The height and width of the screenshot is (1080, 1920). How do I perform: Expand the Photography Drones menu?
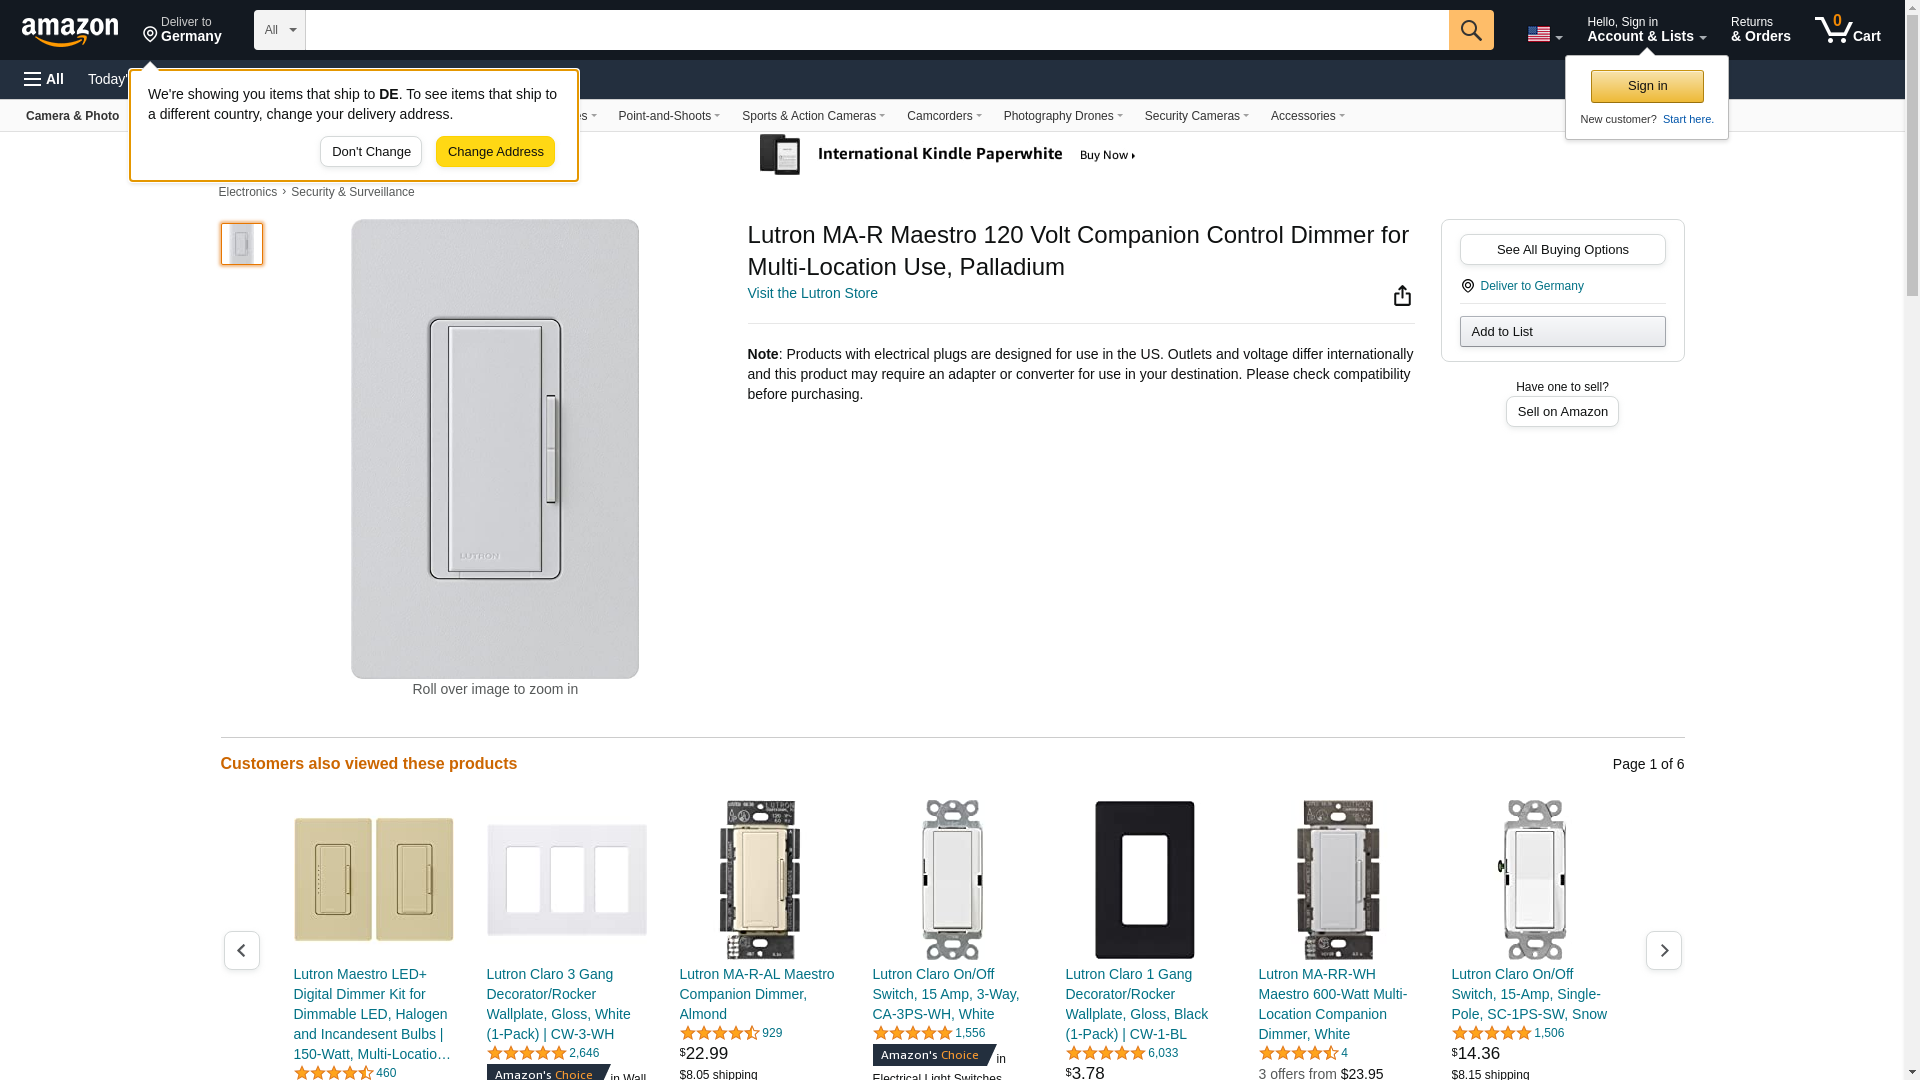(1062, 116)
